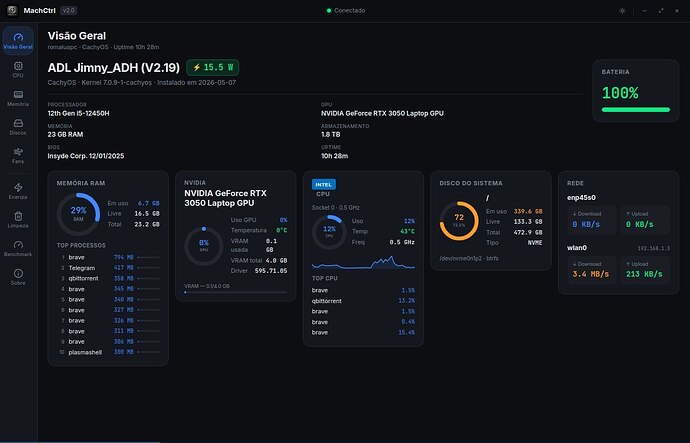Click NVIDIA GeForce RTX 3050 Laptop GPU info value
Viewport: 690px width, 443px height.
pyautogui.click(x=382, y=113)
